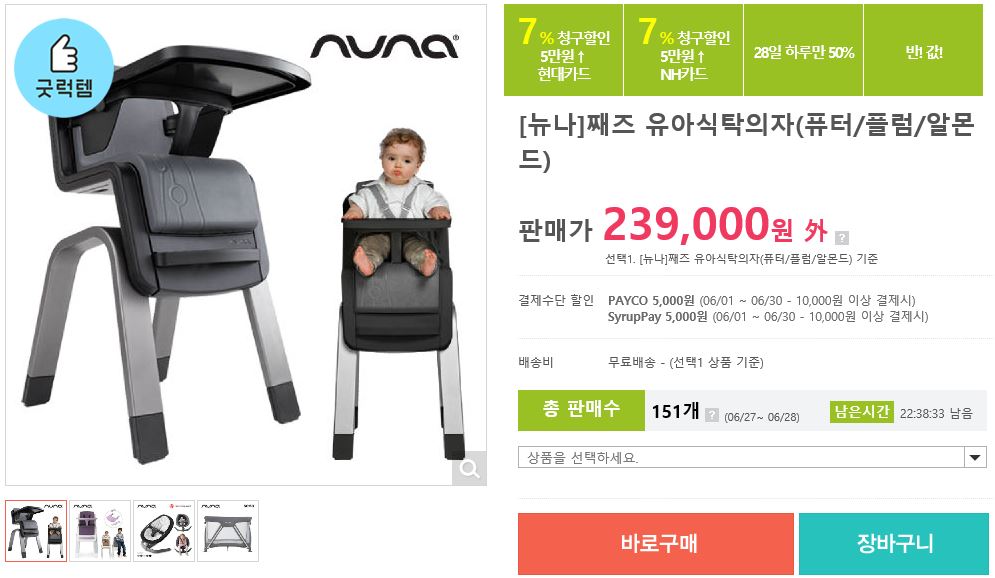Add to cart with 장바구니 button
The width and height of the screenshot is (995, 578).
coord(893,544)
